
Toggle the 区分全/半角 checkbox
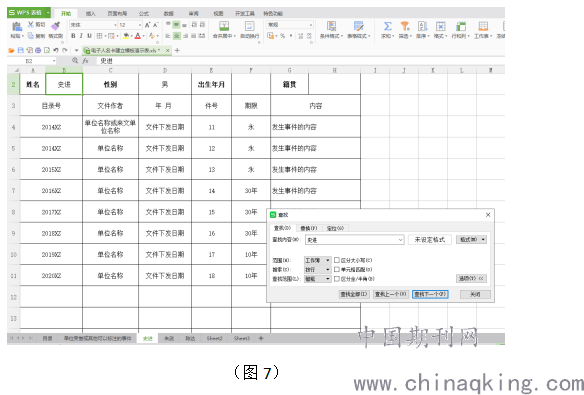[x=337, y=278]
